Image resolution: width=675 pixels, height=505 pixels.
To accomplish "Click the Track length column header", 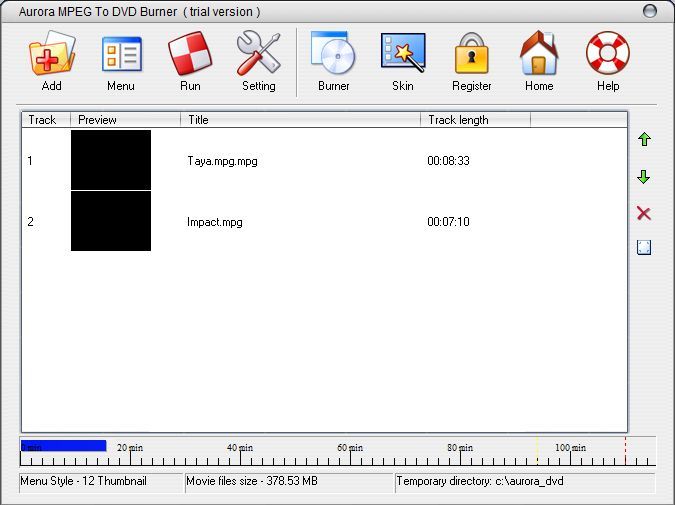I will pos(475,120).
